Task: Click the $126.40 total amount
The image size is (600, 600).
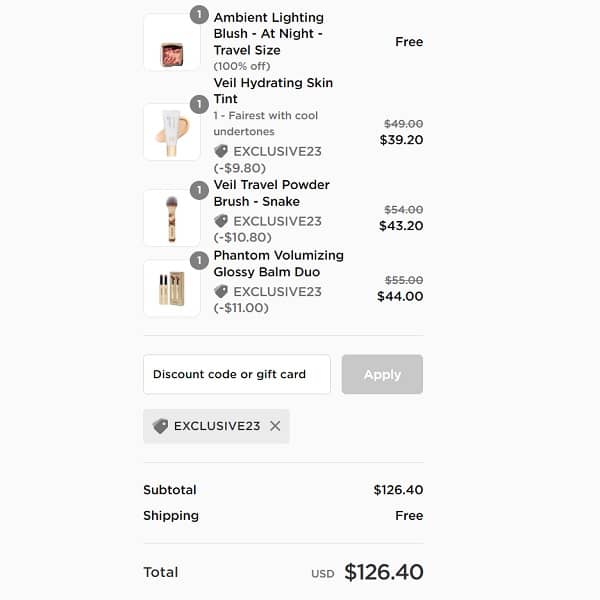Action: pyautogui.click(x=384, y=572)
